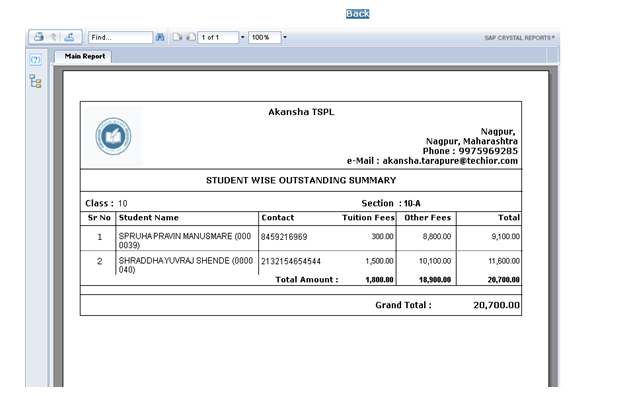
Task: Click the Section 10-A value
Action: 412,204
